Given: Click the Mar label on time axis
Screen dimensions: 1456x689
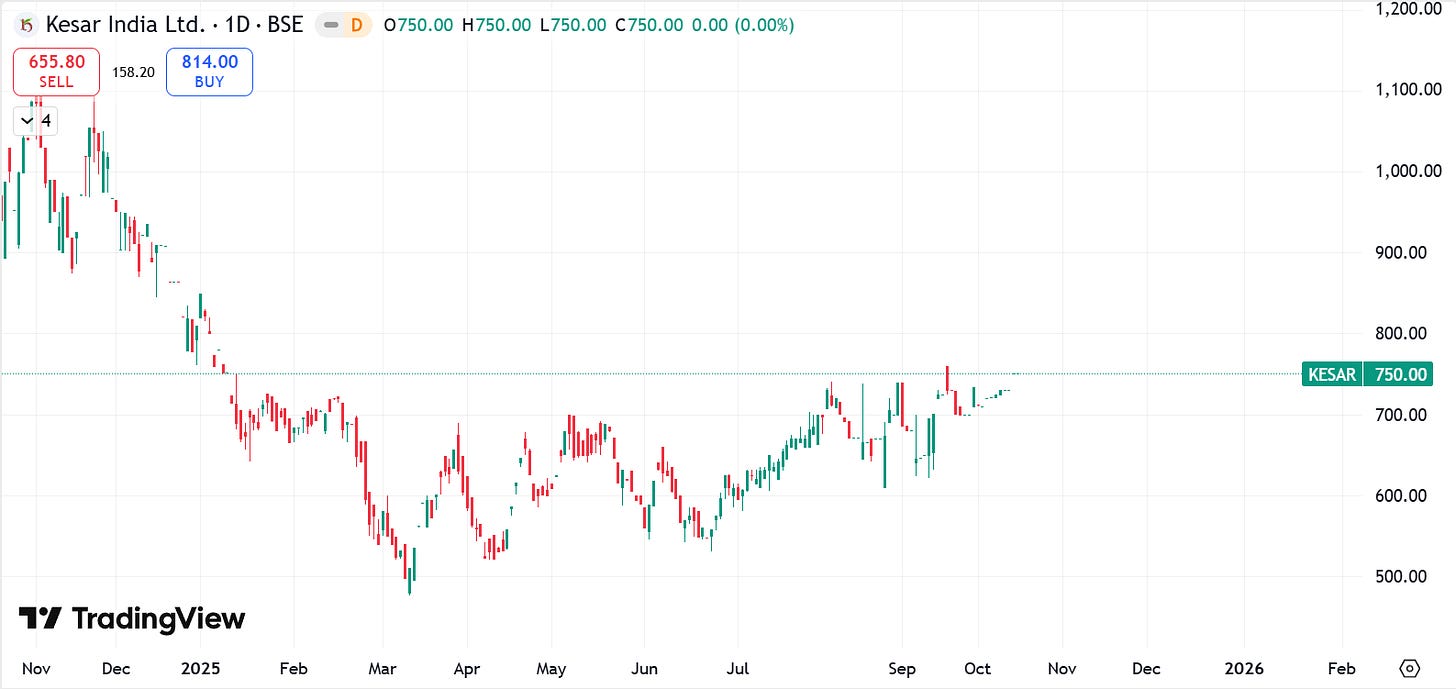Looking at the screenshot, I should tap(382, 668).
